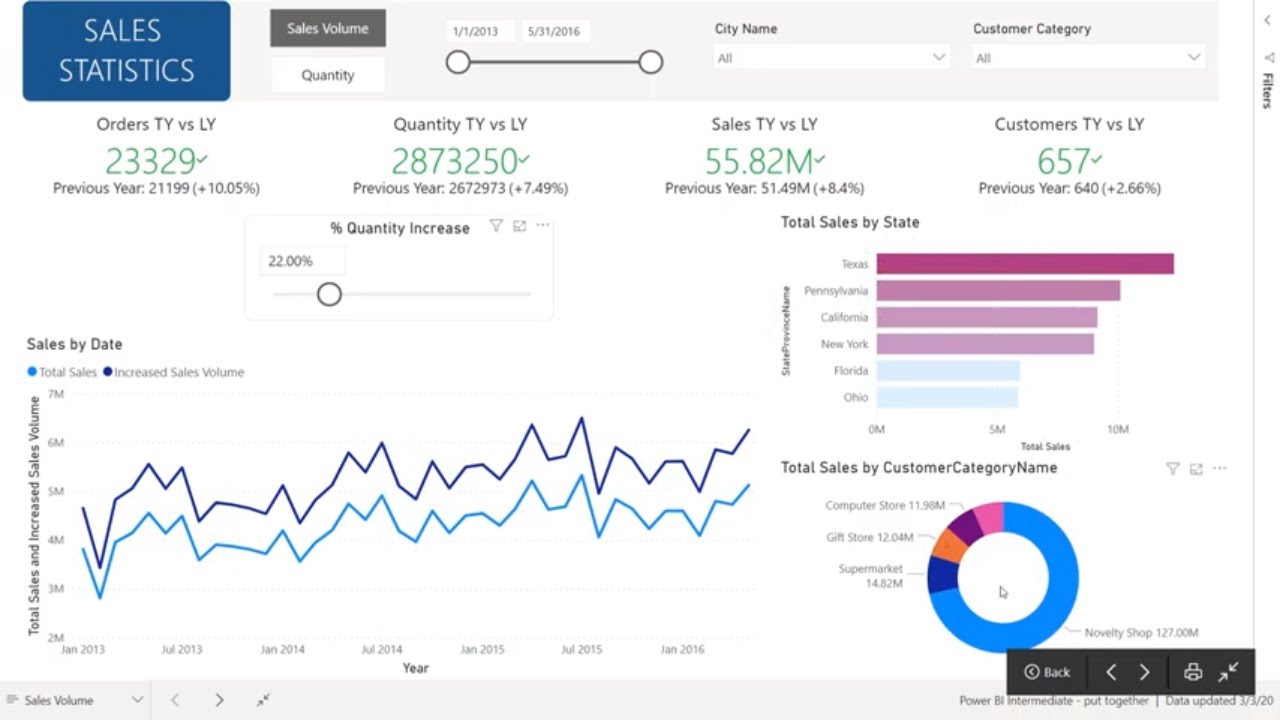This screenshot has height=720, width=1280.
Task: Switch to the Quantity bookmark button
Action: pyautogui.click(x=328, y=75)
